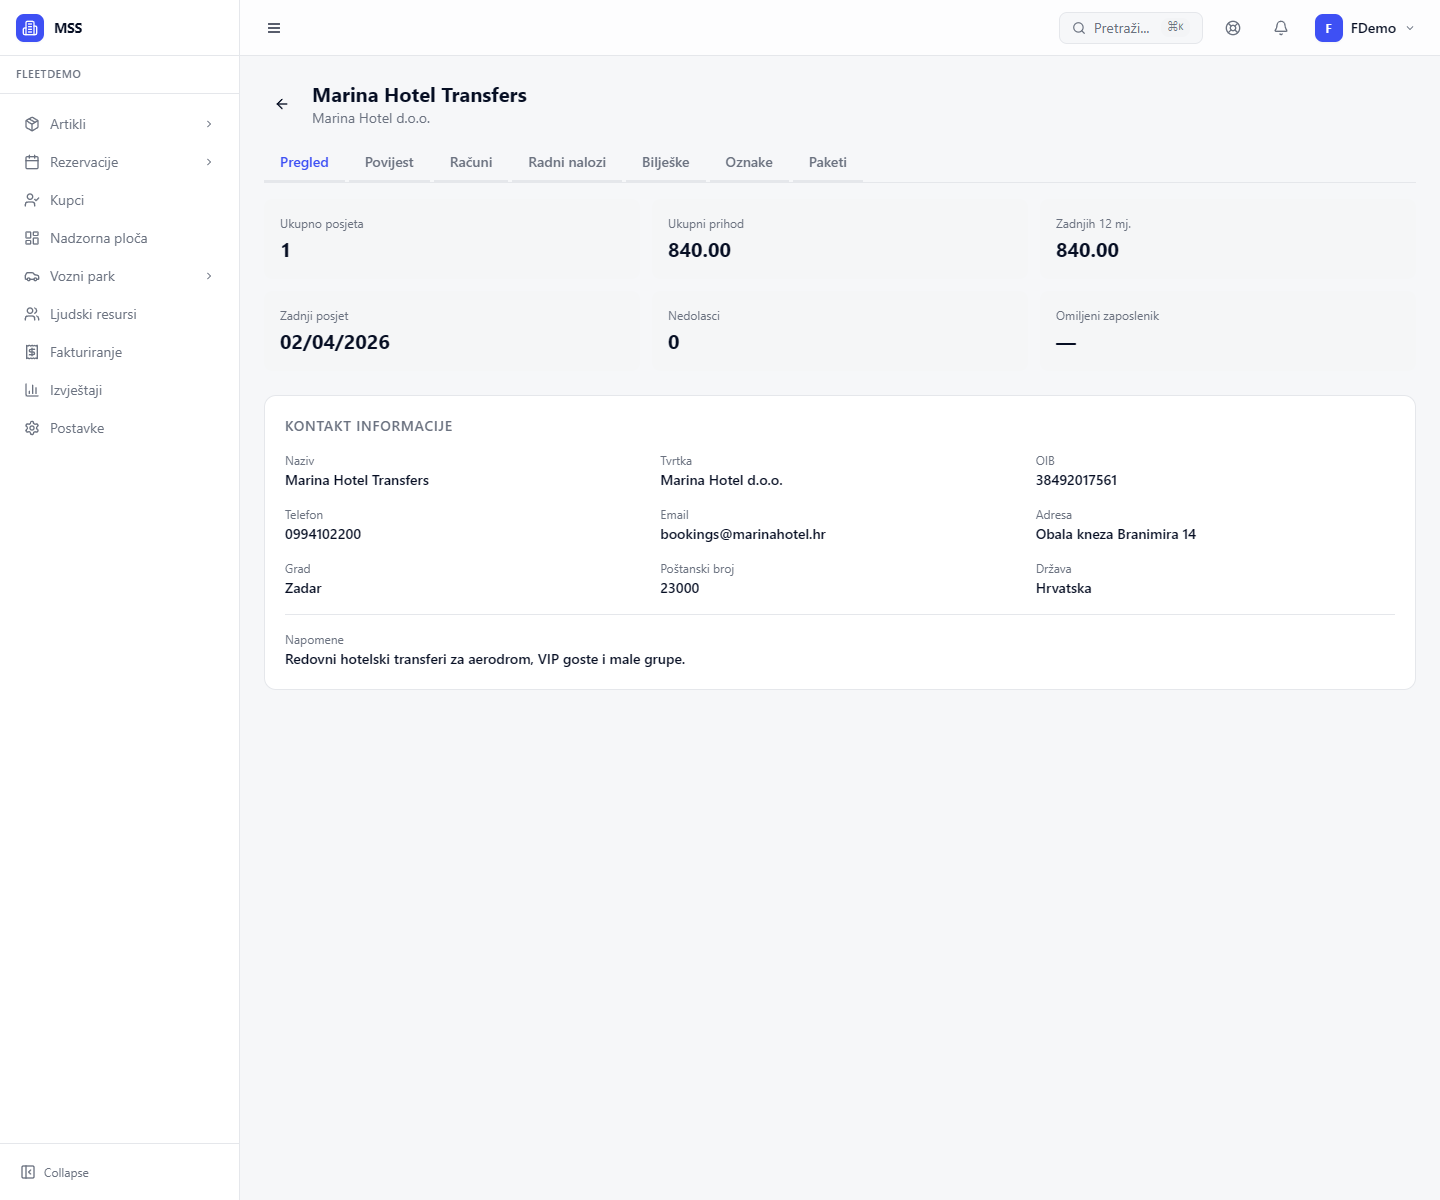Open Kupci from the sidebar
Image resolution: width=1440 pixels, height=1200 pixels.
67,200
